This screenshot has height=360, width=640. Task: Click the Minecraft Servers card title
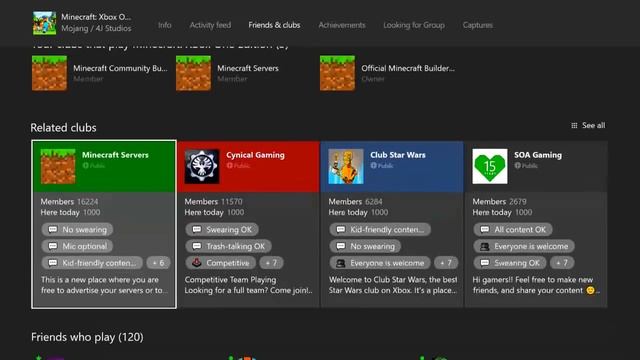(x=115, y=155)
